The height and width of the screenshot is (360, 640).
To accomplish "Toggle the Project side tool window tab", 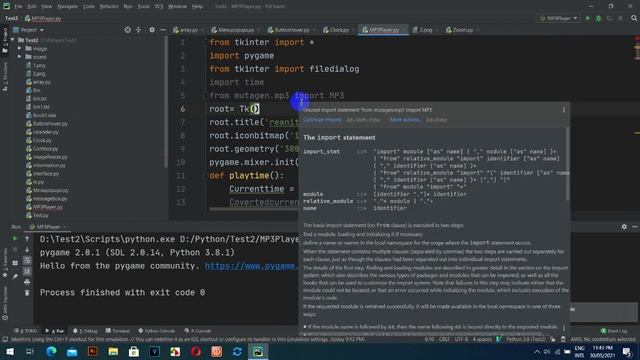I will pos(5,40).
